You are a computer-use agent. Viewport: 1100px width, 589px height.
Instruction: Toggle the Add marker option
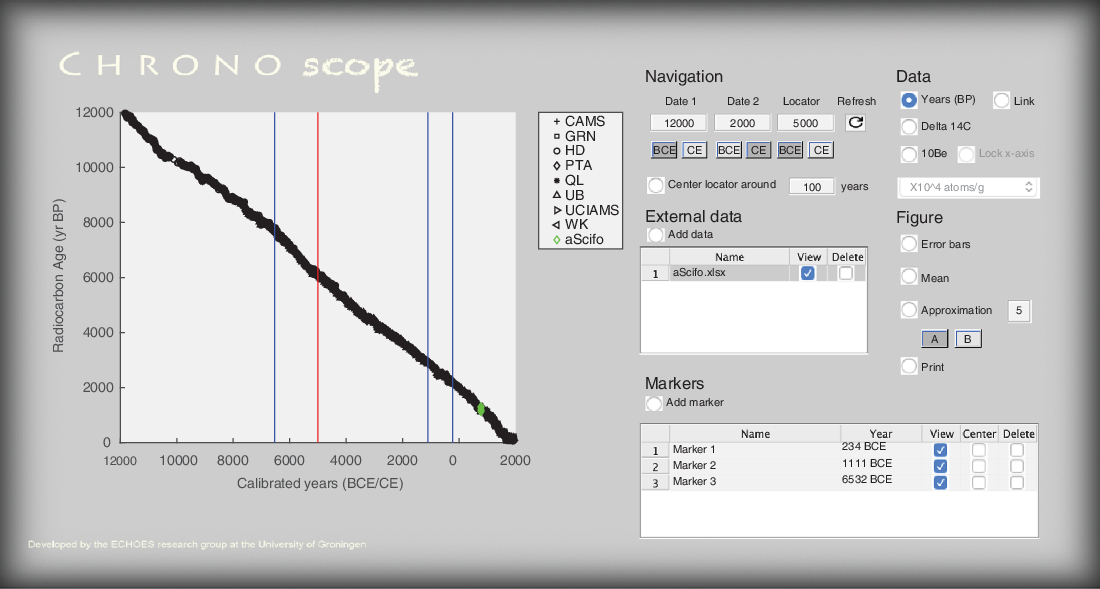tap(654, 403)
